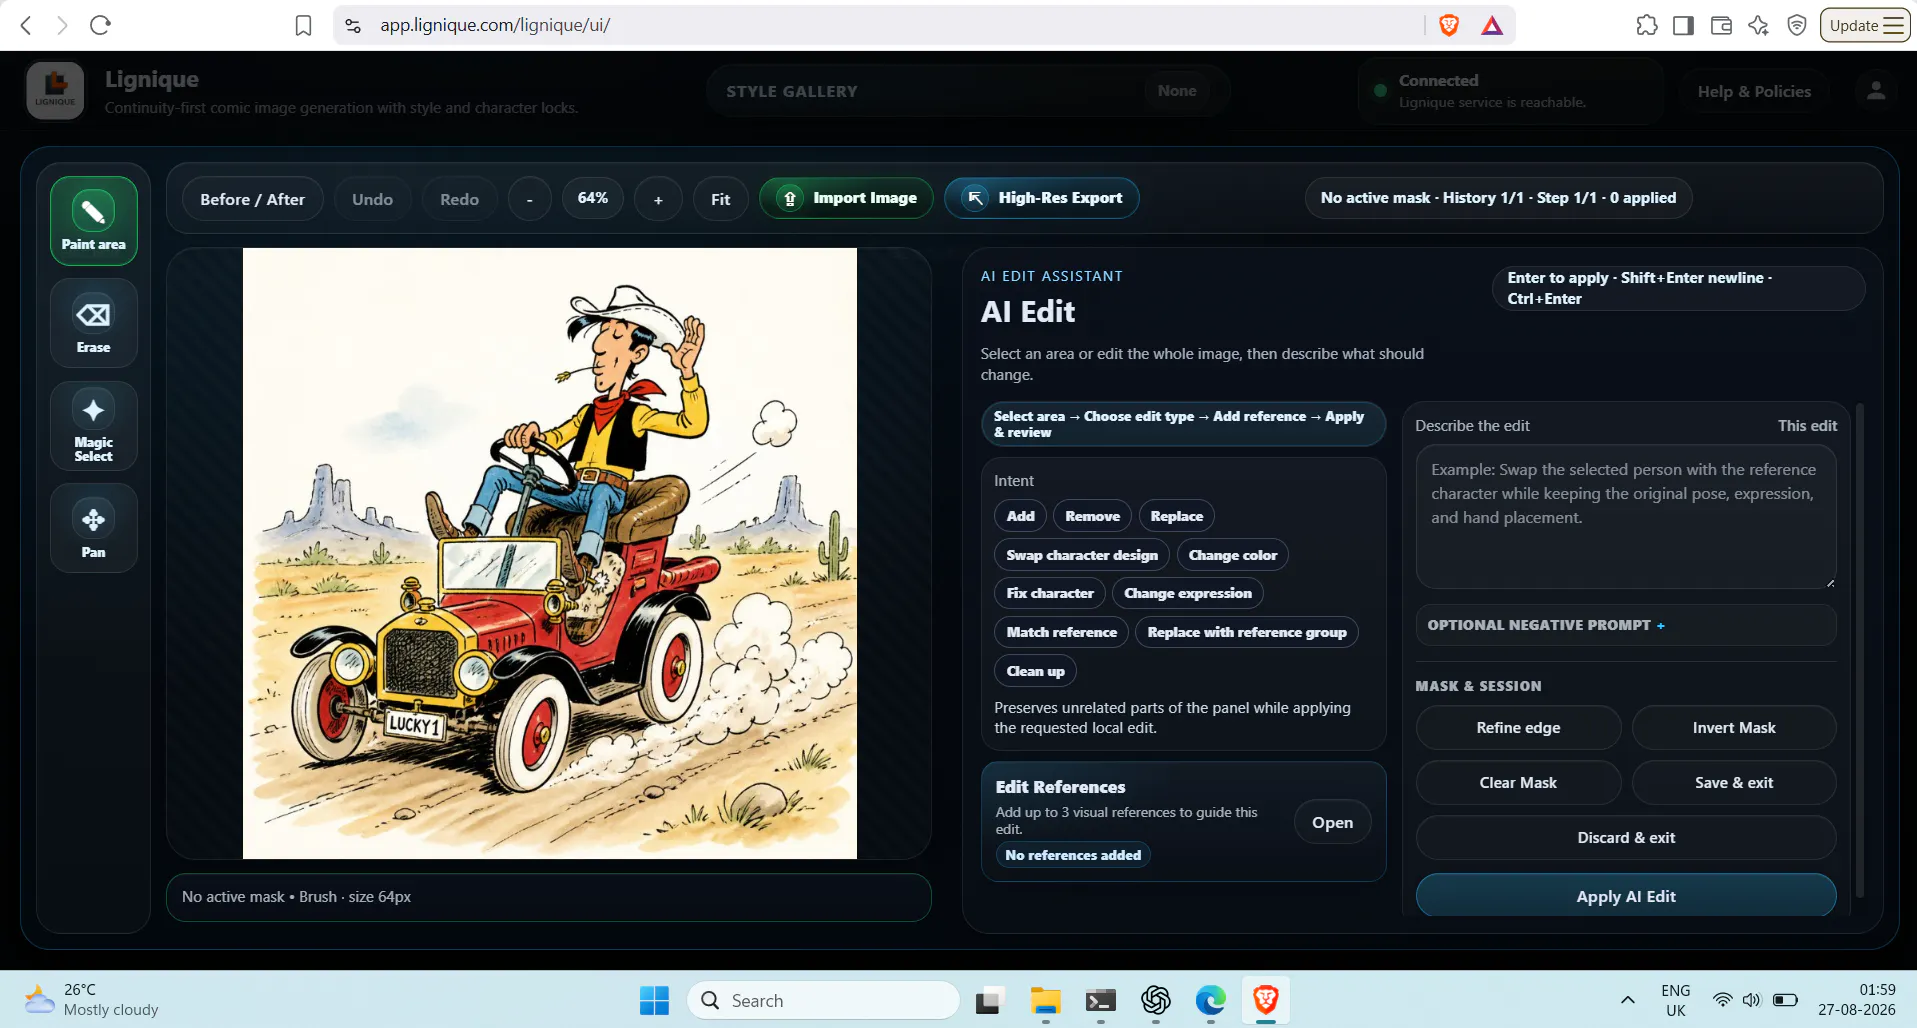The height and width of the screenshot is (1028, 1917).
Task: Click the Windows taskbar Search box
Action: tap(823, 1000)
